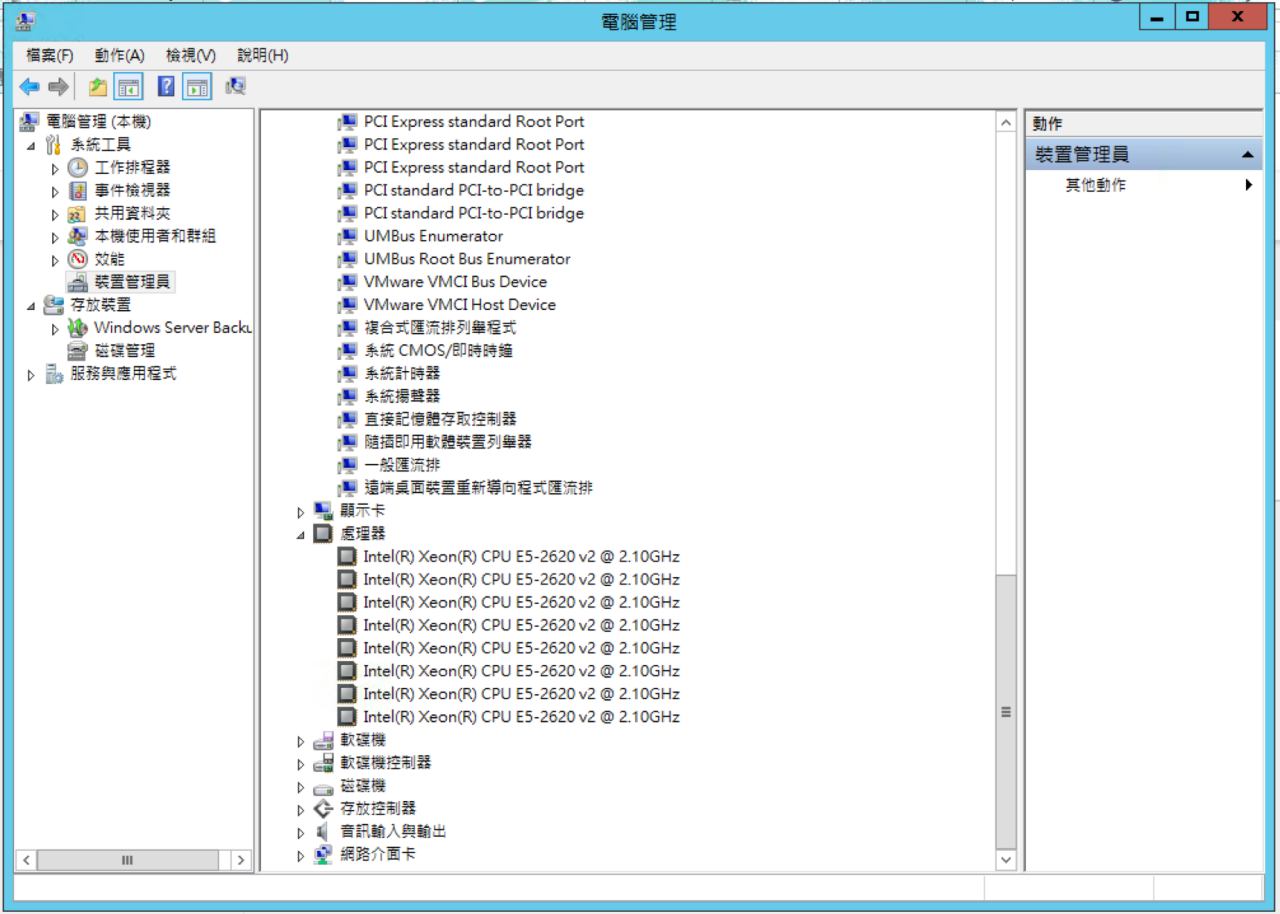The width and height of the screenshot is (1280, 914).
Task: Expand the 顯示卡 device category
Action: coord(301,512)
